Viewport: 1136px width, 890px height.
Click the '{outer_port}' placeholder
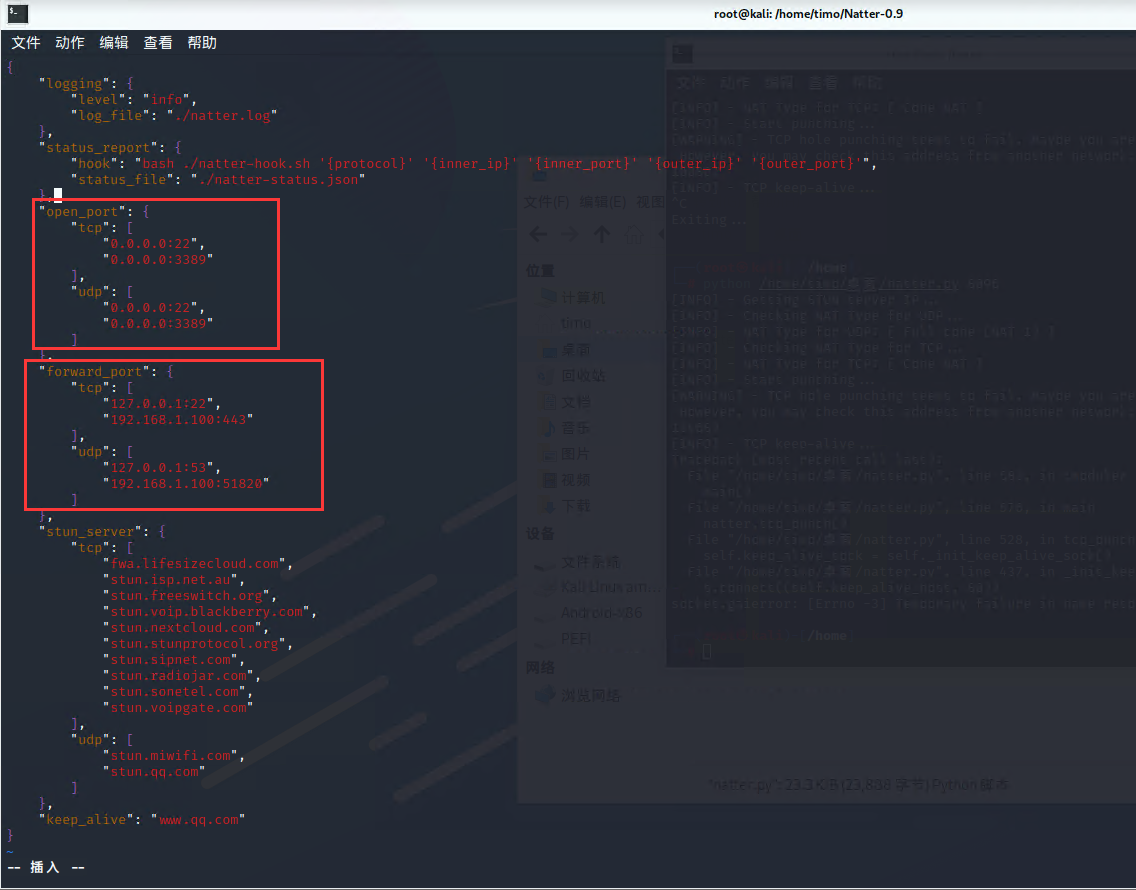[x=804, y=163]
